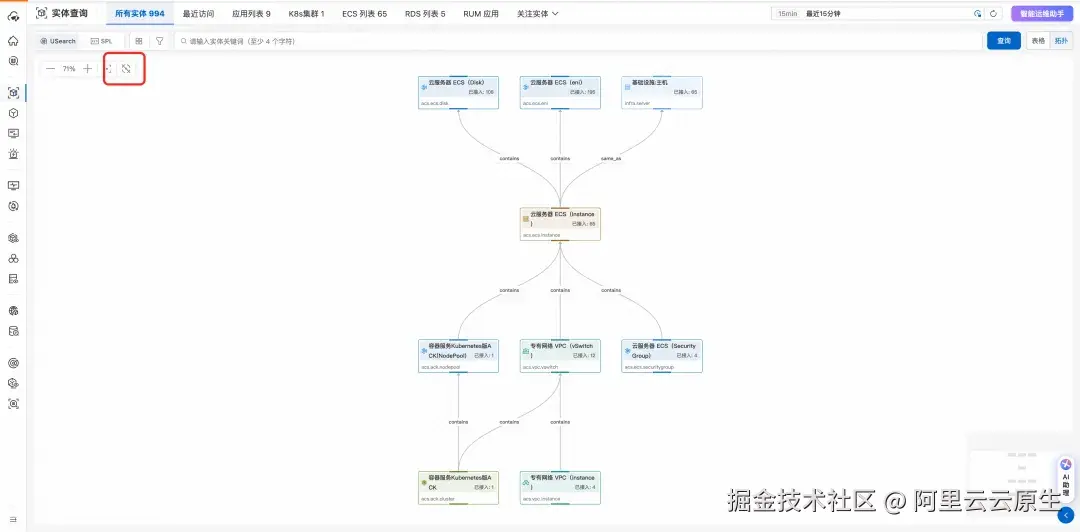Click the fit-to-screen icon beside zoom plus
The height and width of the screenshot is (532, 1080).
[109, 69]
